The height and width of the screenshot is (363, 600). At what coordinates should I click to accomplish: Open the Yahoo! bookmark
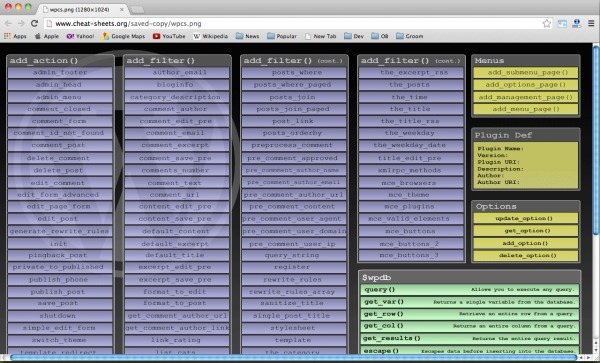[x=80, y=36]
